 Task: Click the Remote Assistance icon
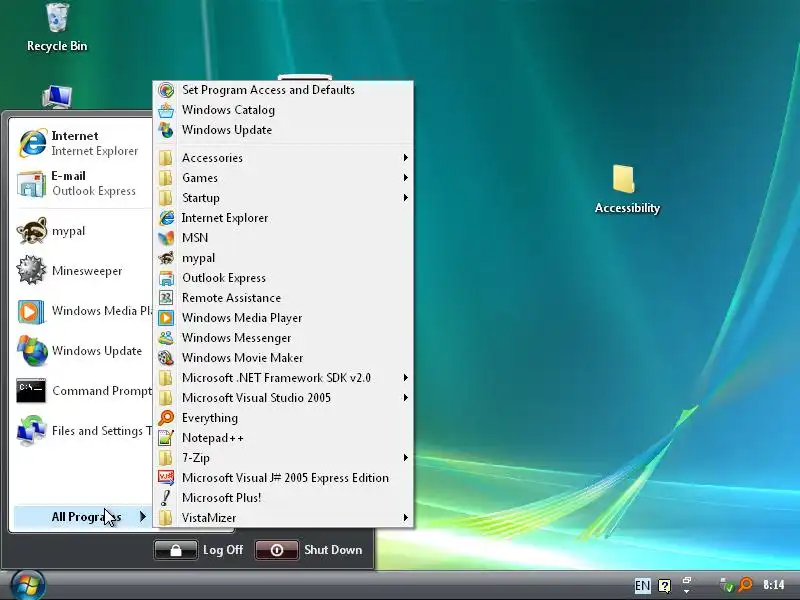point(166,298)
